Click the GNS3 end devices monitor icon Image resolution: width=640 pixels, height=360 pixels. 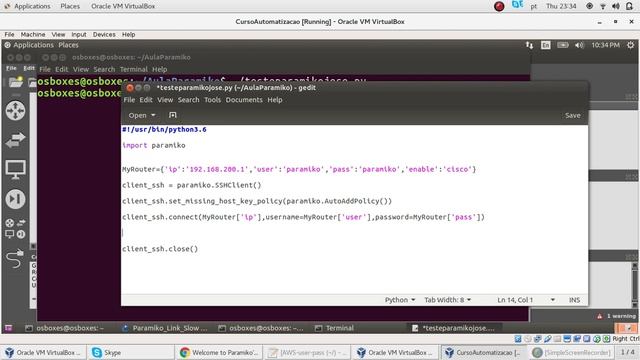click(16, 169)
